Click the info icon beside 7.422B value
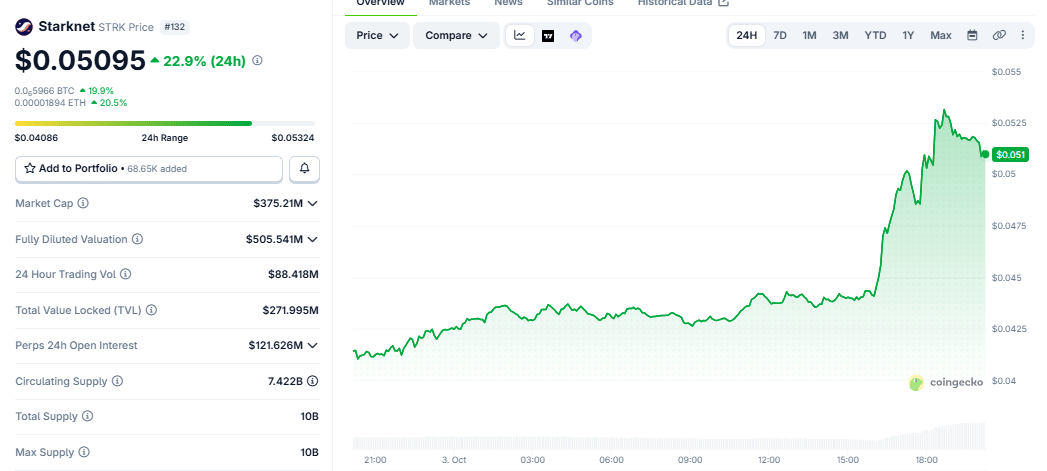Screen dimensions: 1047x471 coord(312,381)
